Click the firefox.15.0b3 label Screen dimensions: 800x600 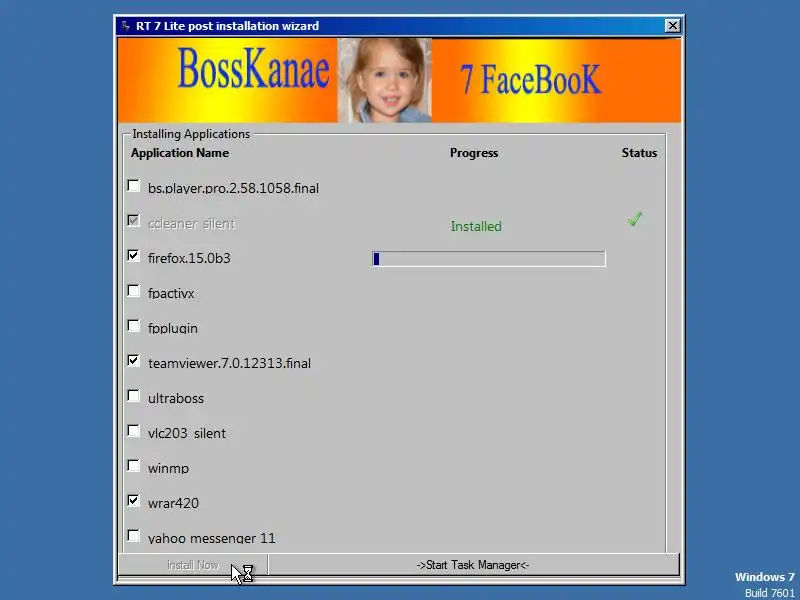click(189, 258)
